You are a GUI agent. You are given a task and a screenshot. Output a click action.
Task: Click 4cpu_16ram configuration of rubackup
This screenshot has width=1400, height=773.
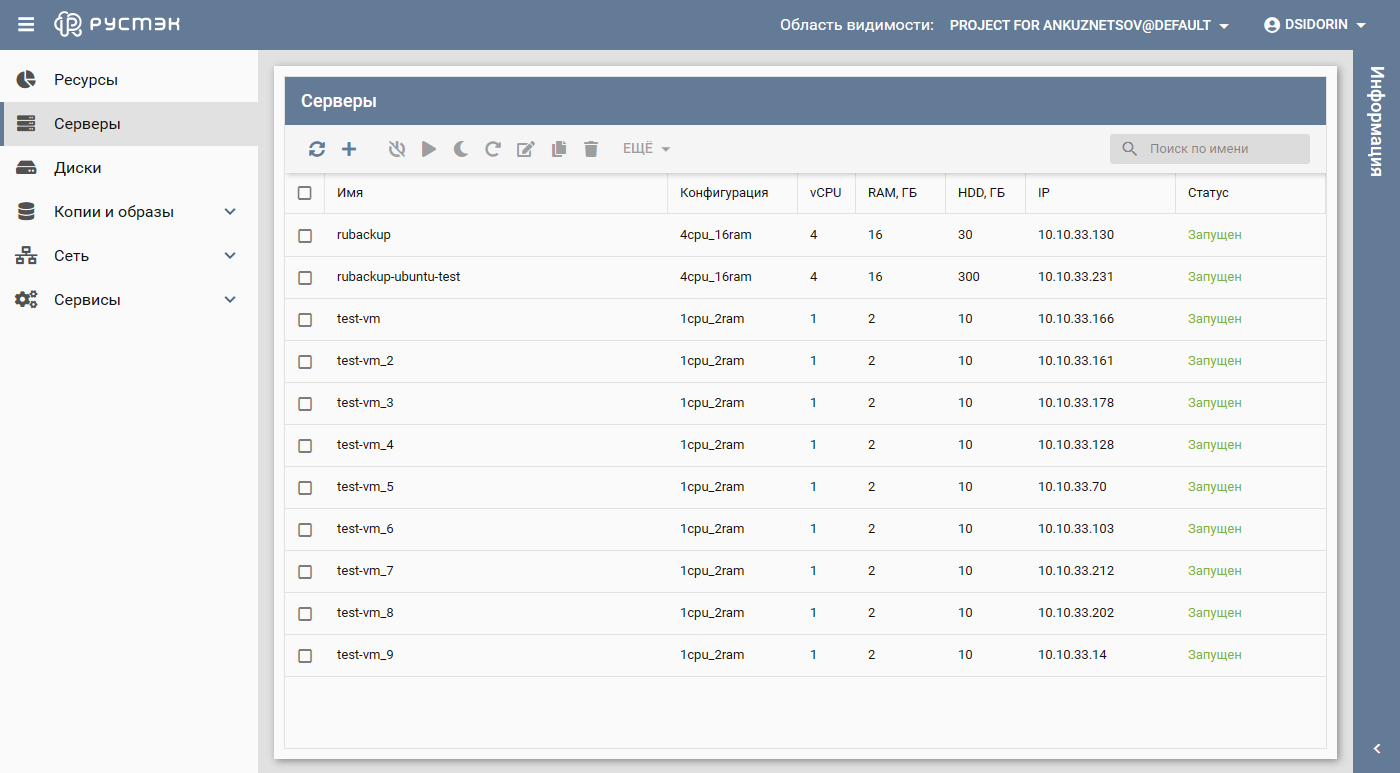pyautogui.click(x=716, y=235)
